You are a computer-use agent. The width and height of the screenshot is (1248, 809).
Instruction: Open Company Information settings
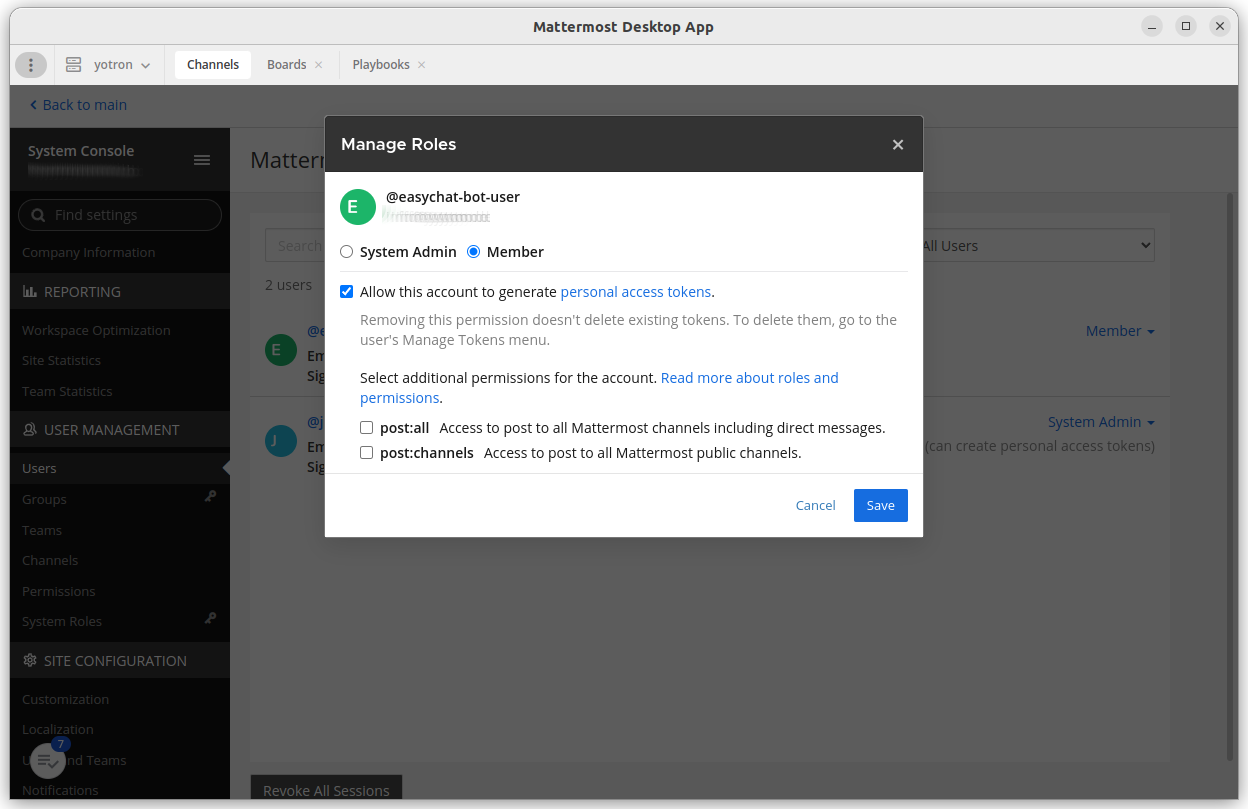click(89, 253)
